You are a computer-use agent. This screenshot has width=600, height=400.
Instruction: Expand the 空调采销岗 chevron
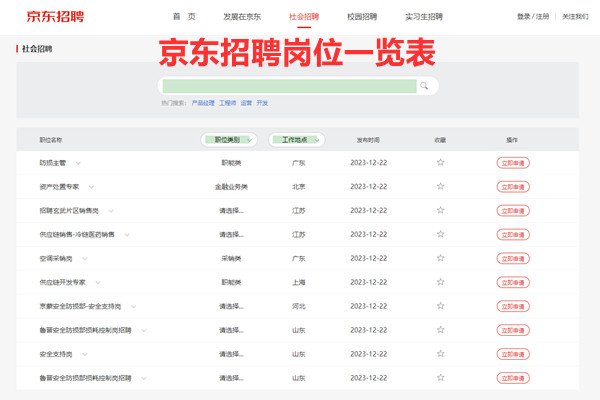[85, 259]
